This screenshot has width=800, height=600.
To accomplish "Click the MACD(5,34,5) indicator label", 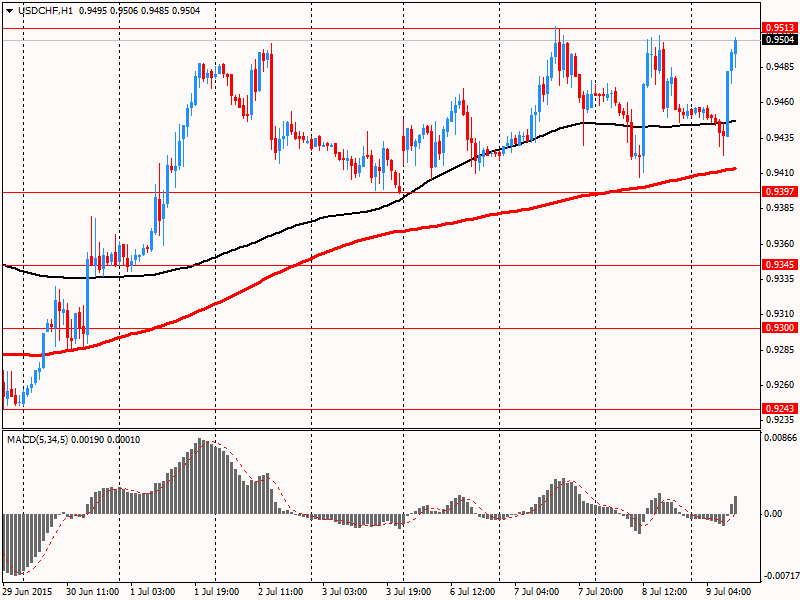I will point(37,440).
